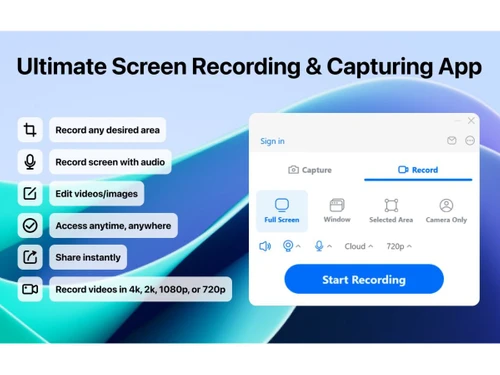This screenshot has height=375, width=500.
Task: Click the Sign in link
Action: [272, 141]
